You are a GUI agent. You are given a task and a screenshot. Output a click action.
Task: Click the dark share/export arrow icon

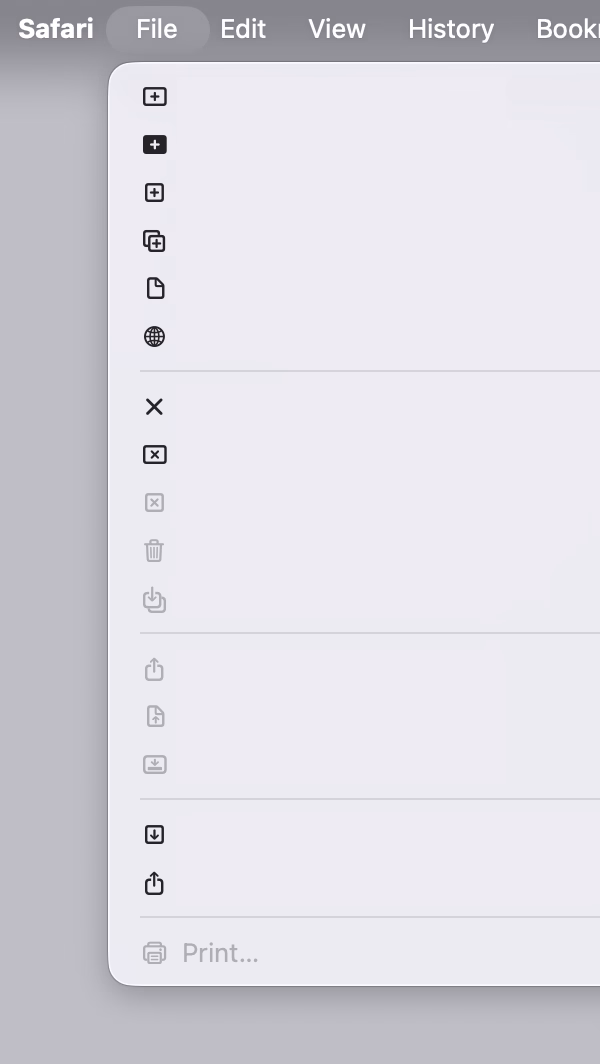[155, 883]
